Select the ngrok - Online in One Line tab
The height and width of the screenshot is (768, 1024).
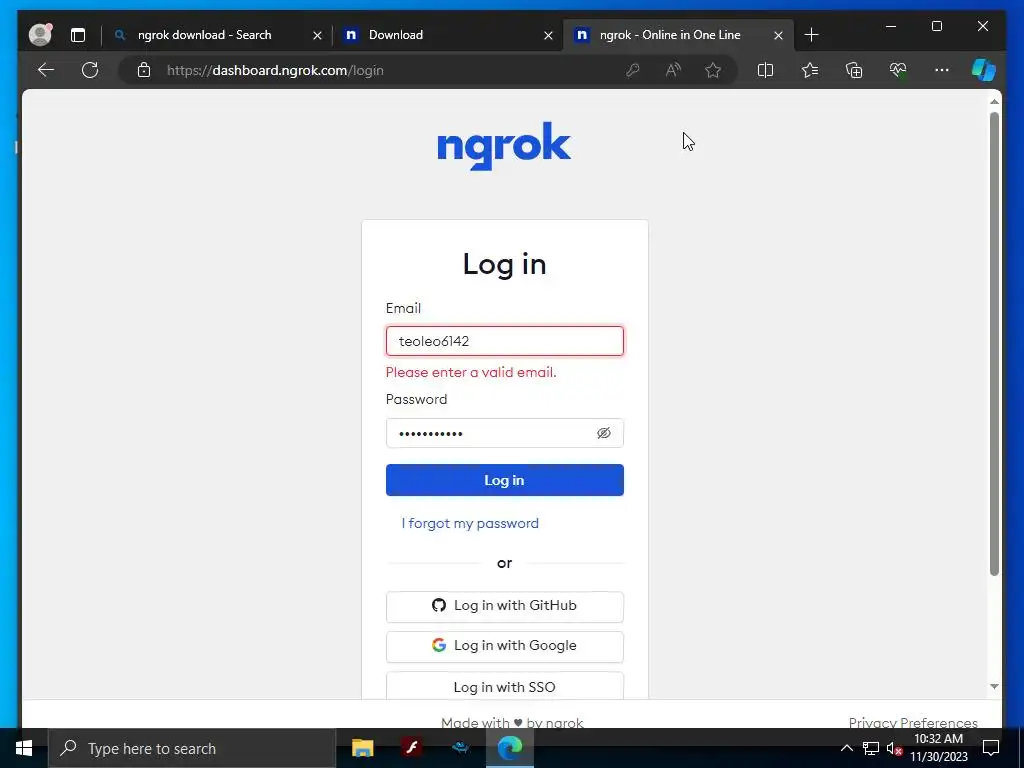(669, 35)
